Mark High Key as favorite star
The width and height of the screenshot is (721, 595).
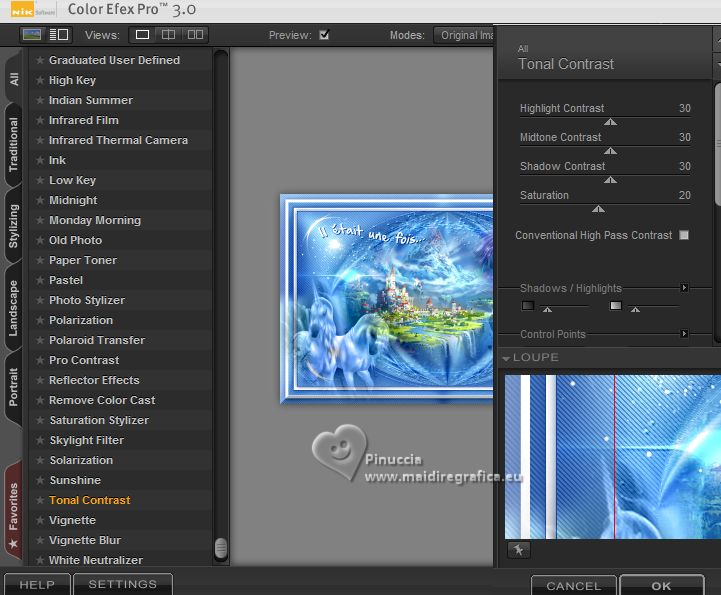[x=40, y=80]
